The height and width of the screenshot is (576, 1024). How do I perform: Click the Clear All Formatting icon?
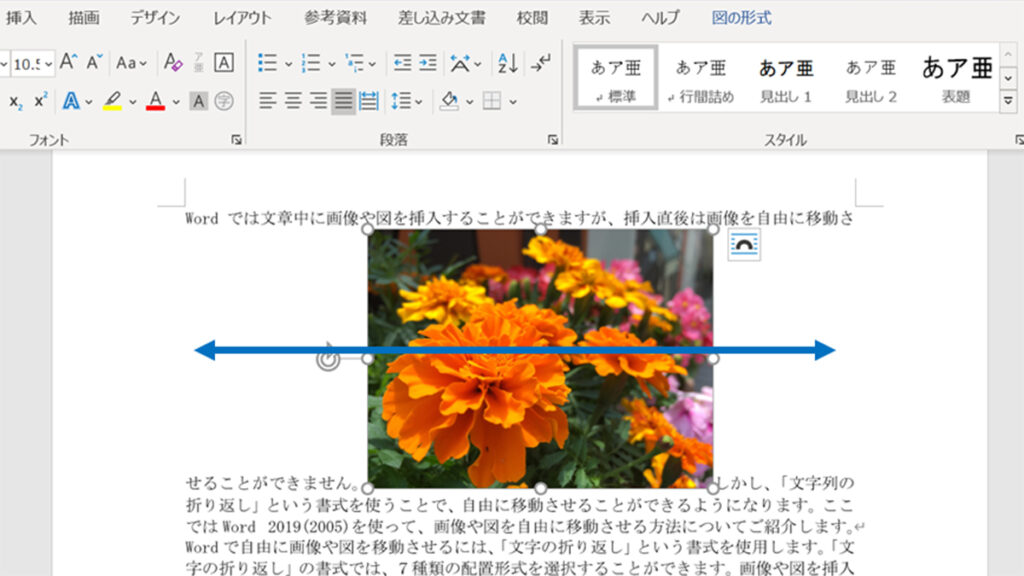(x=173, y=63)
